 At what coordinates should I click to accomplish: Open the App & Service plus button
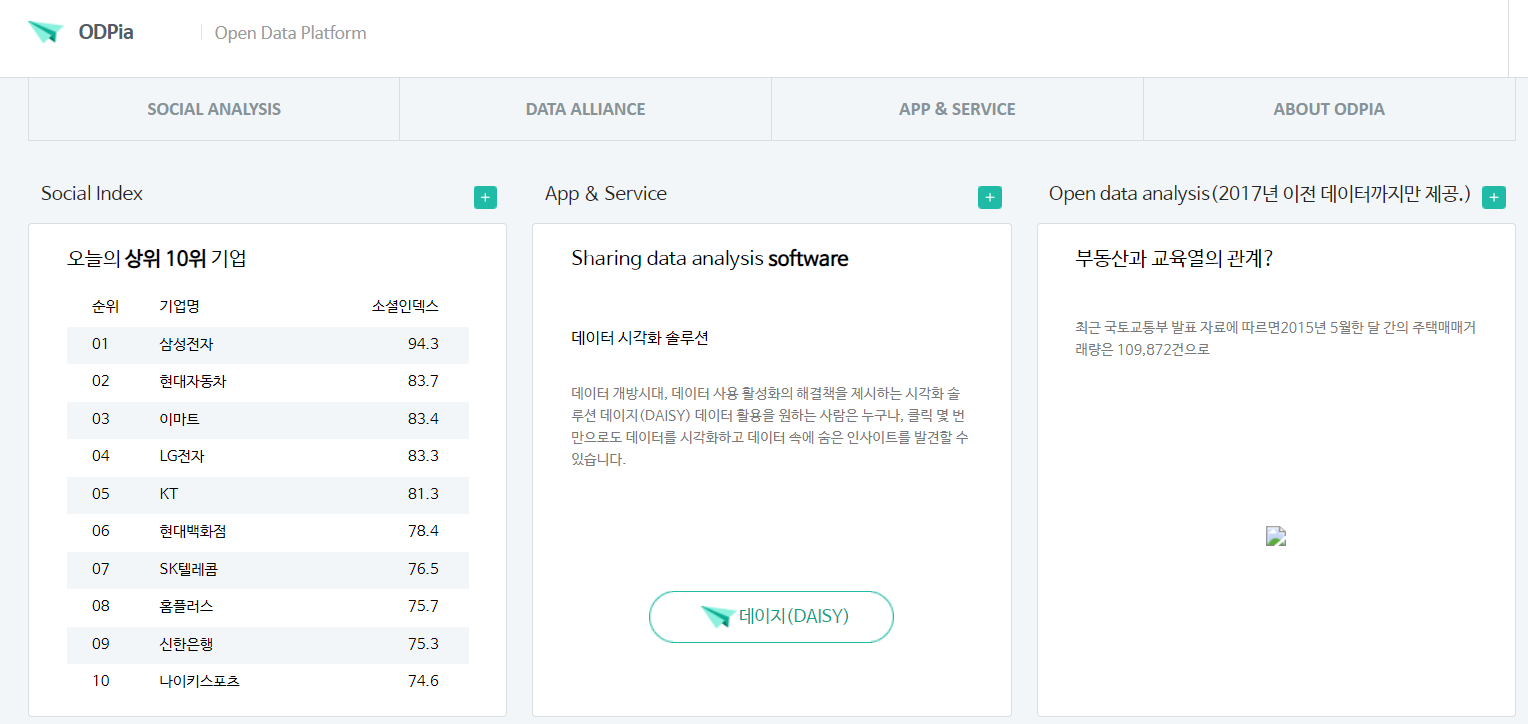click(x=989, y=198)
